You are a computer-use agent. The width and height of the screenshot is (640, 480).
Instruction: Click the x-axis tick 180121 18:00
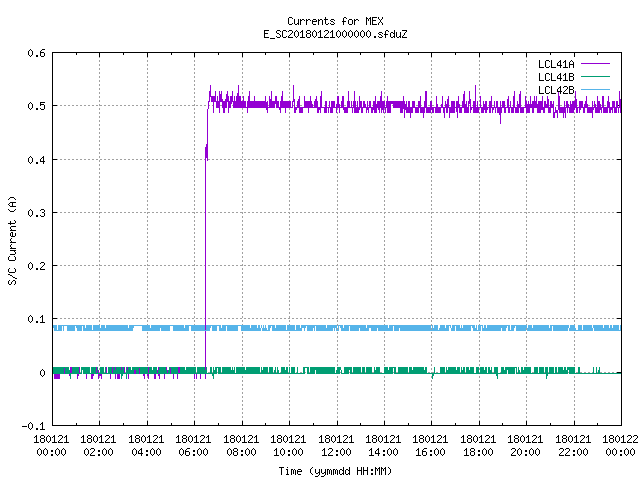tap(478, 446)
